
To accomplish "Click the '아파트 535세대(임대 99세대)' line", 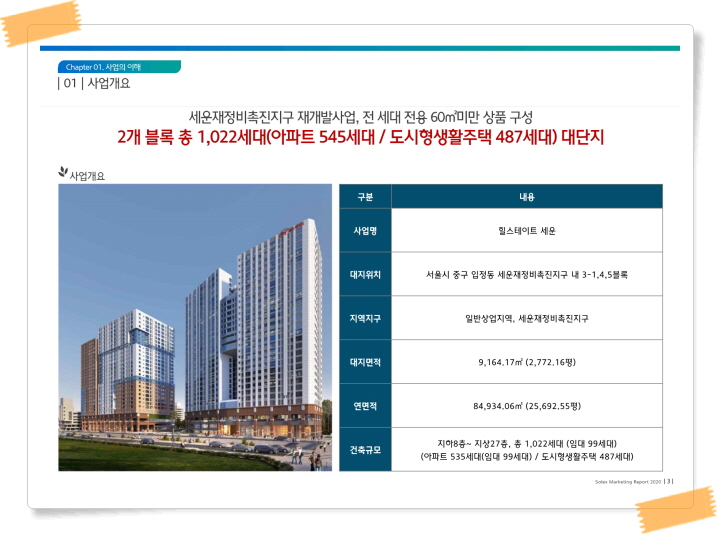I will [527, 456].
